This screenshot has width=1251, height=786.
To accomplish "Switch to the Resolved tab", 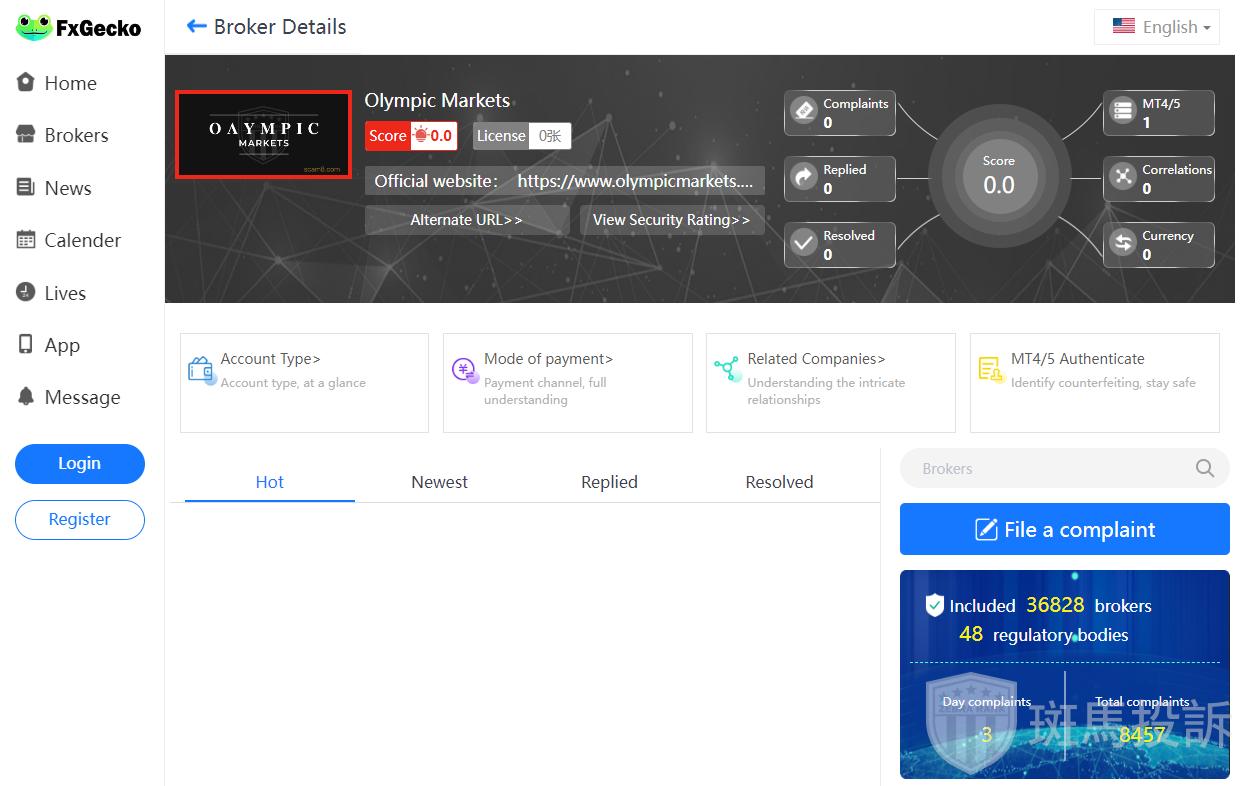I will tap(779, 482).
